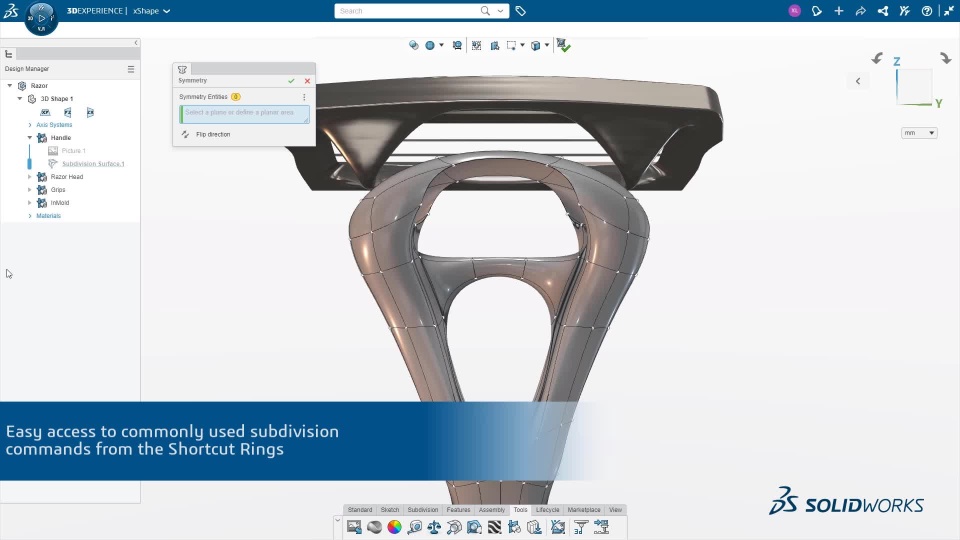Expand the Materials node
The height and width of the screenshot is (540, 960).
coord(30,216)
